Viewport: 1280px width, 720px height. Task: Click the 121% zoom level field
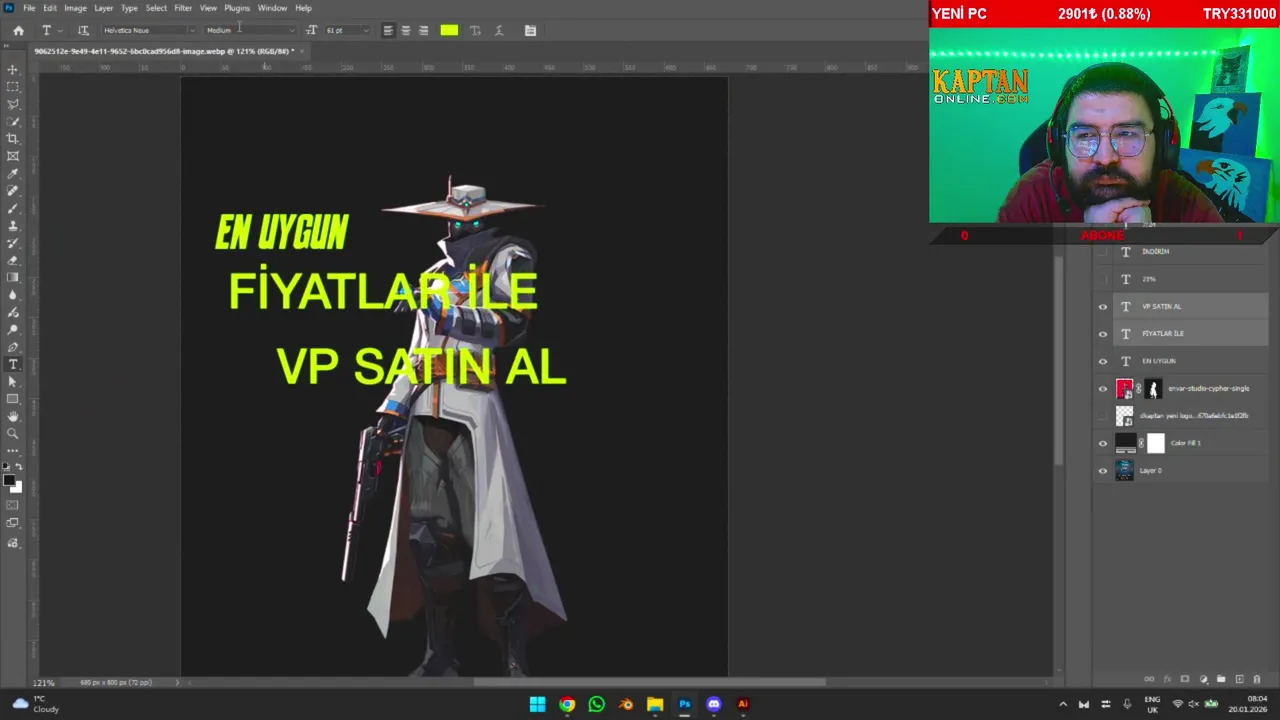point(44,683)
